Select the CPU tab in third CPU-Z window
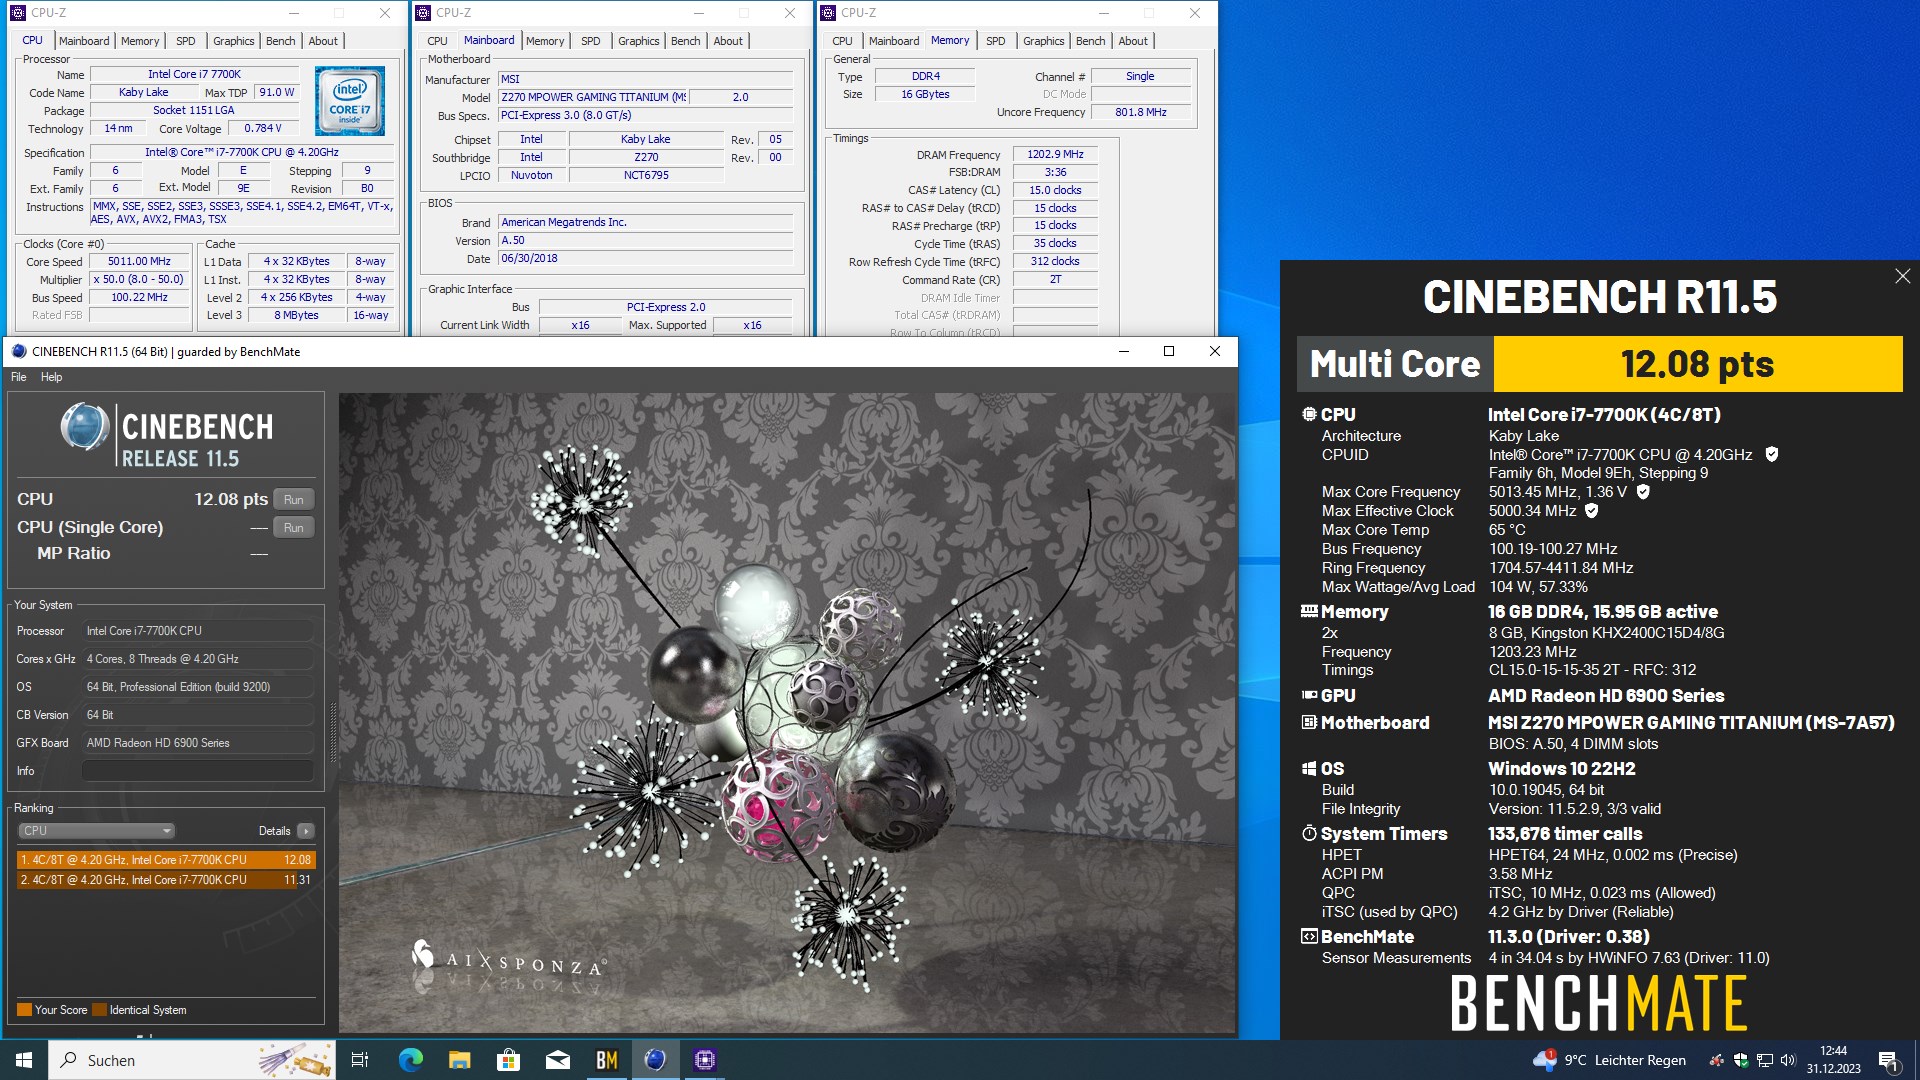The image size is (1920, 1080). [x=842, y=41]
